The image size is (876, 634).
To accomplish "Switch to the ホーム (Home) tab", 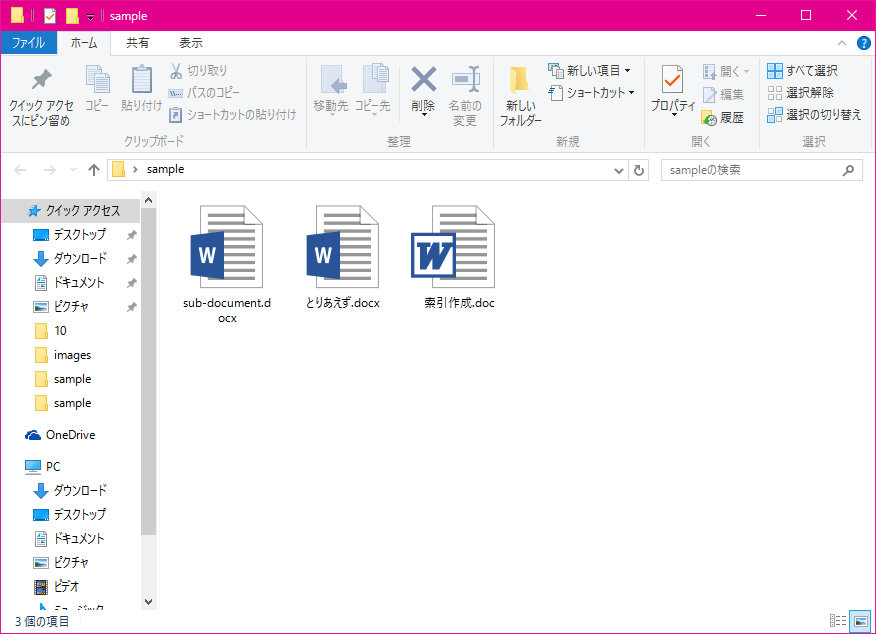I will coord(84,43).
